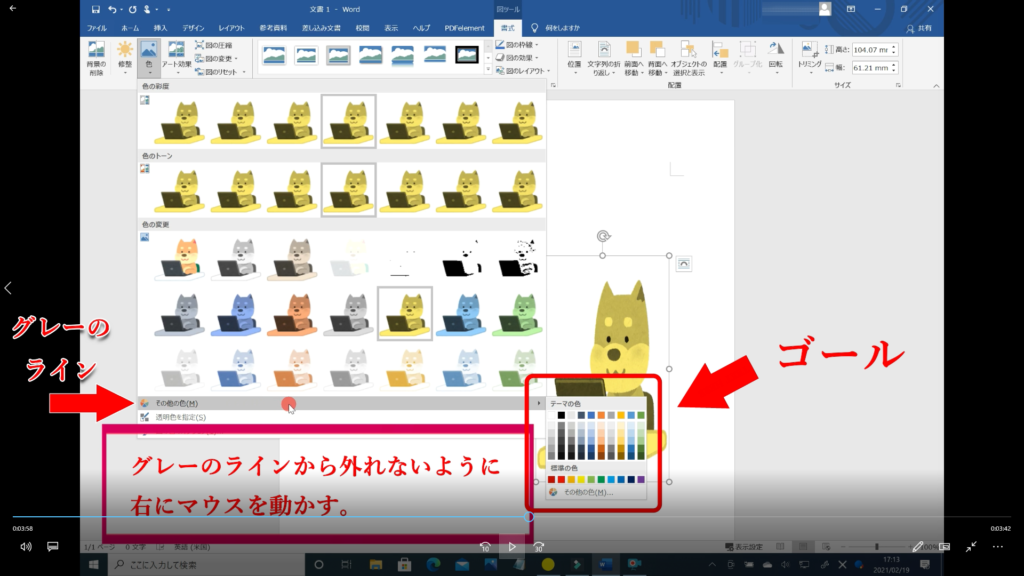This screenshot has width=1024, height=576.
Task: Mute the video with the speaker icon
Action: [x=26, y=547]
